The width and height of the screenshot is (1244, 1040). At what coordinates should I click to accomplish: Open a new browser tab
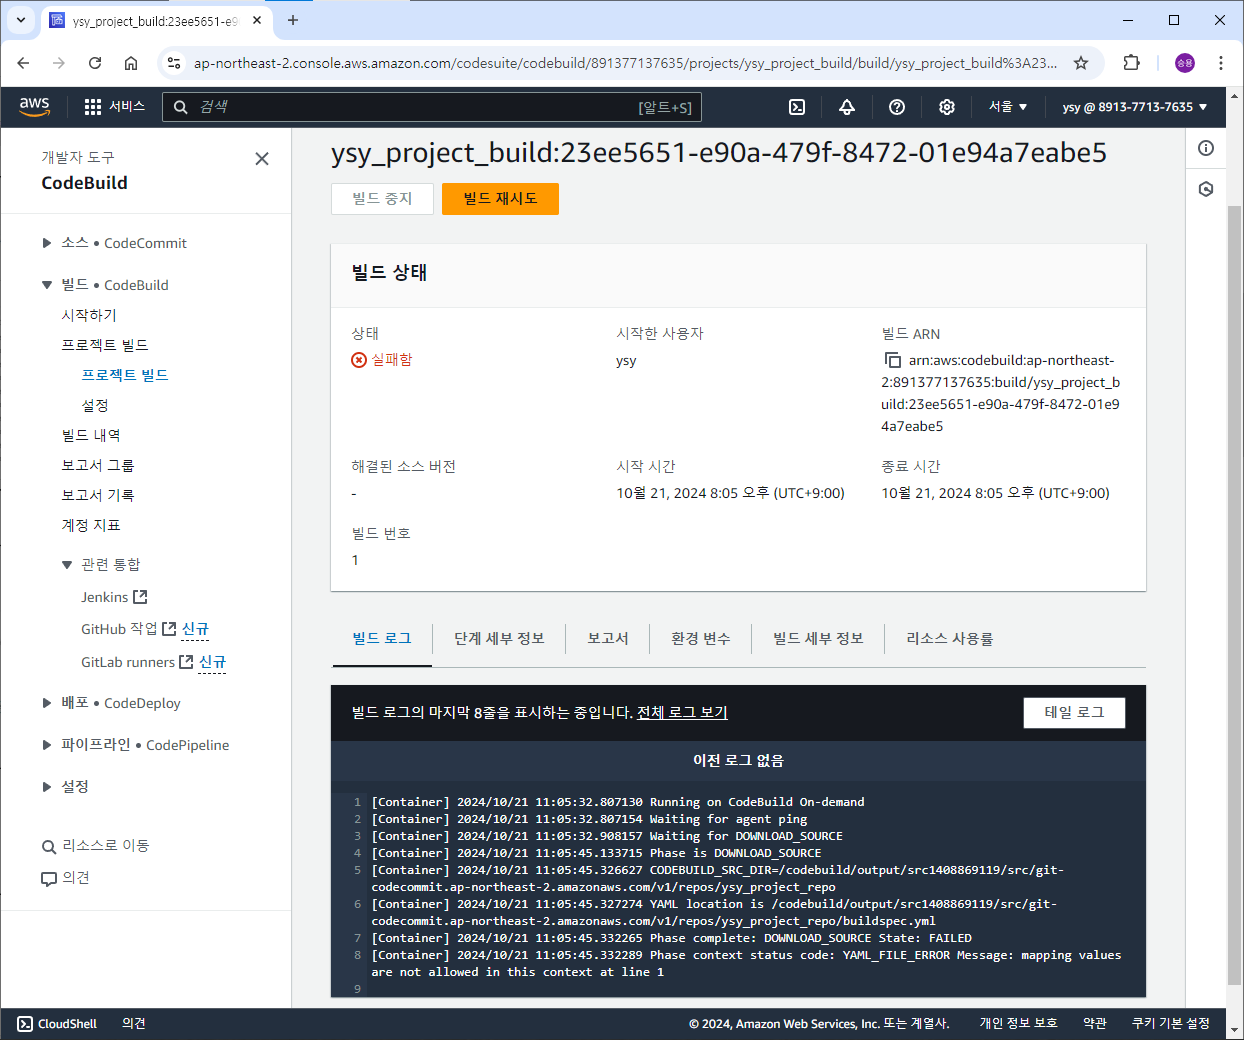(x=293, y=20)
